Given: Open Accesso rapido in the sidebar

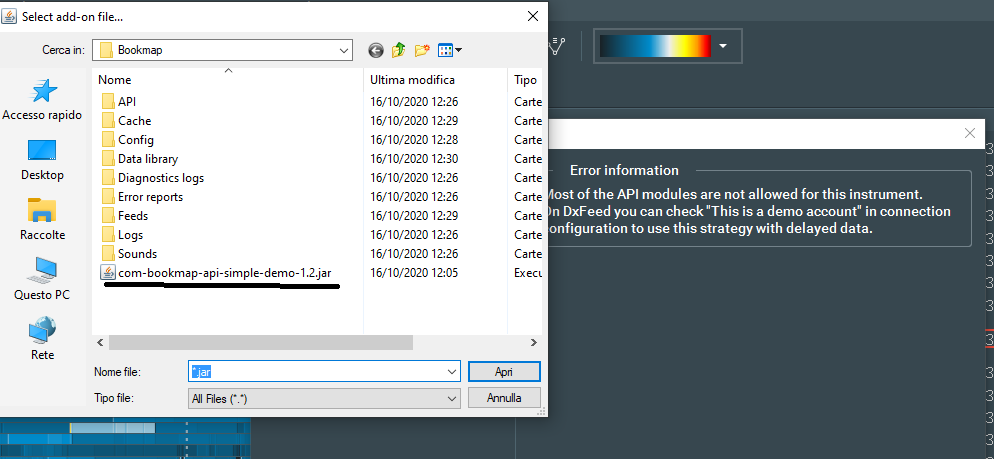Looking at the screenshot, I should 42,100.
